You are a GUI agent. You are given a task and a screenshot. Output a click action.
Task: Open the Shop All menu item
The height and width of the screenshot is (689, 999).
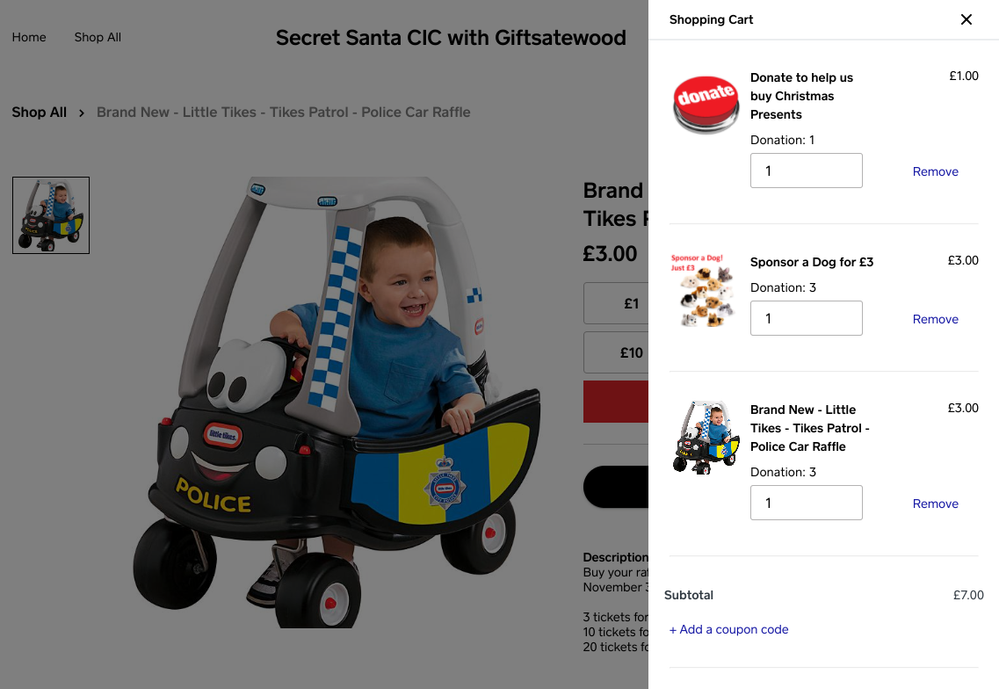click(x=97, y=37)
